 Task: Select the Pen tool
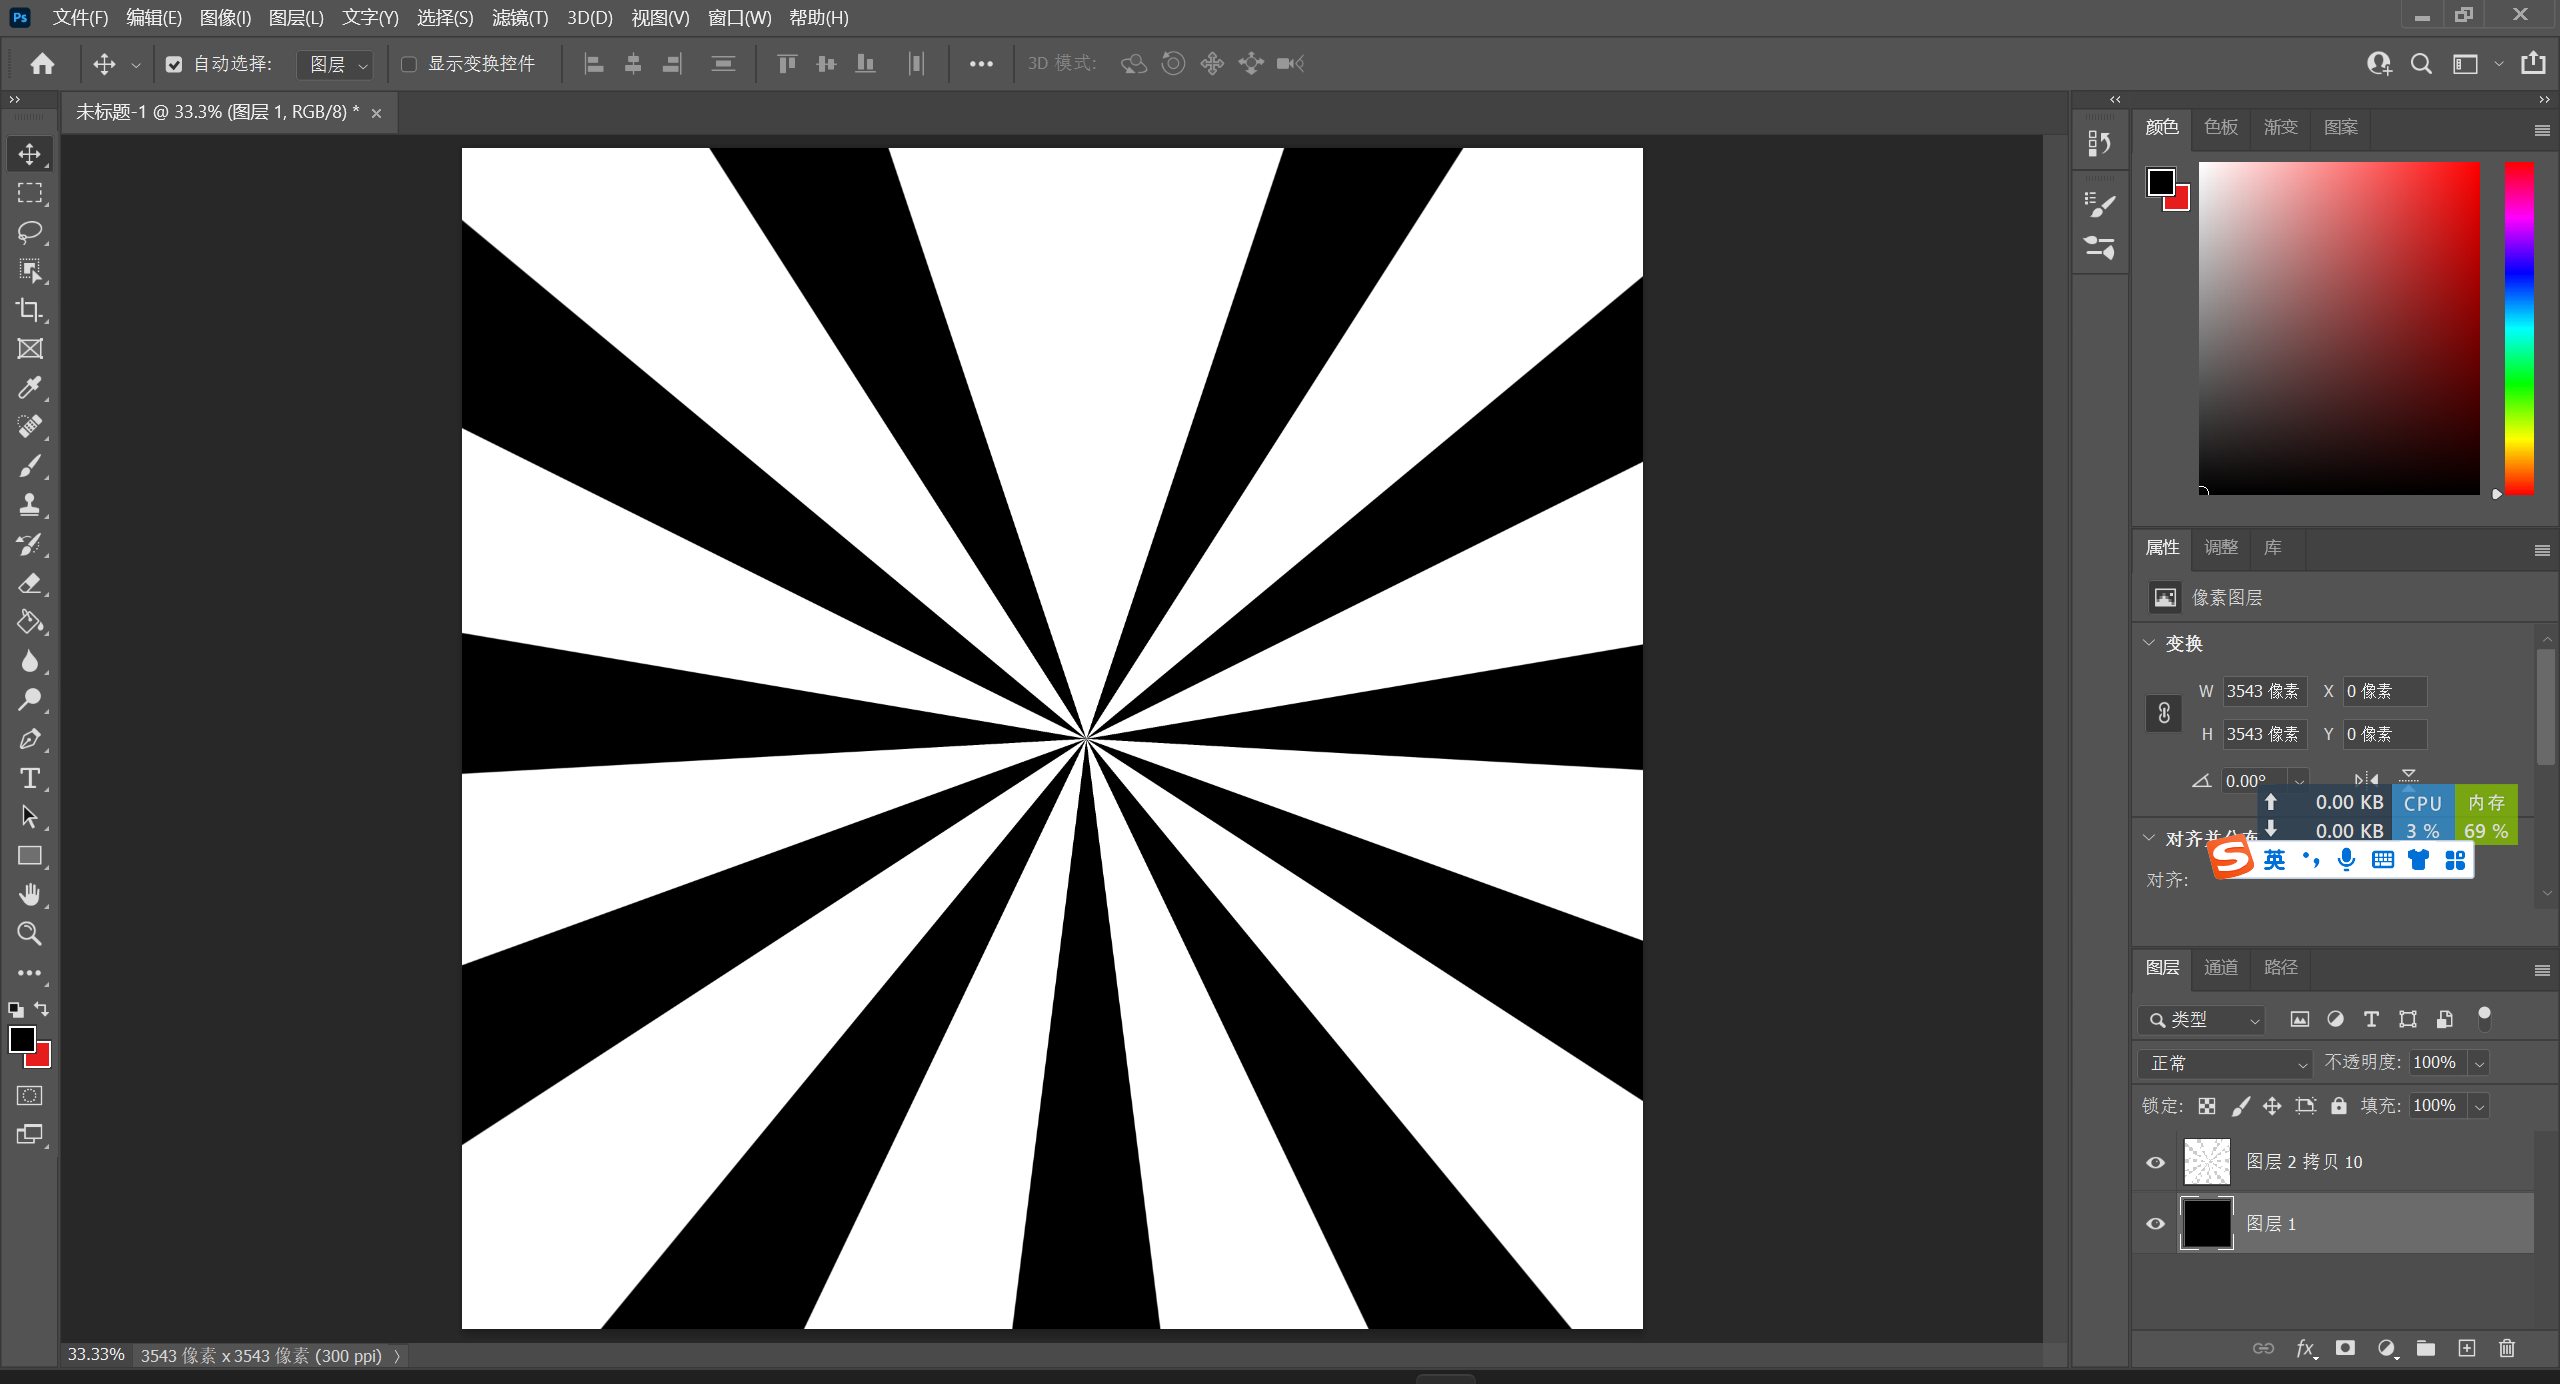tap(29, 739)
